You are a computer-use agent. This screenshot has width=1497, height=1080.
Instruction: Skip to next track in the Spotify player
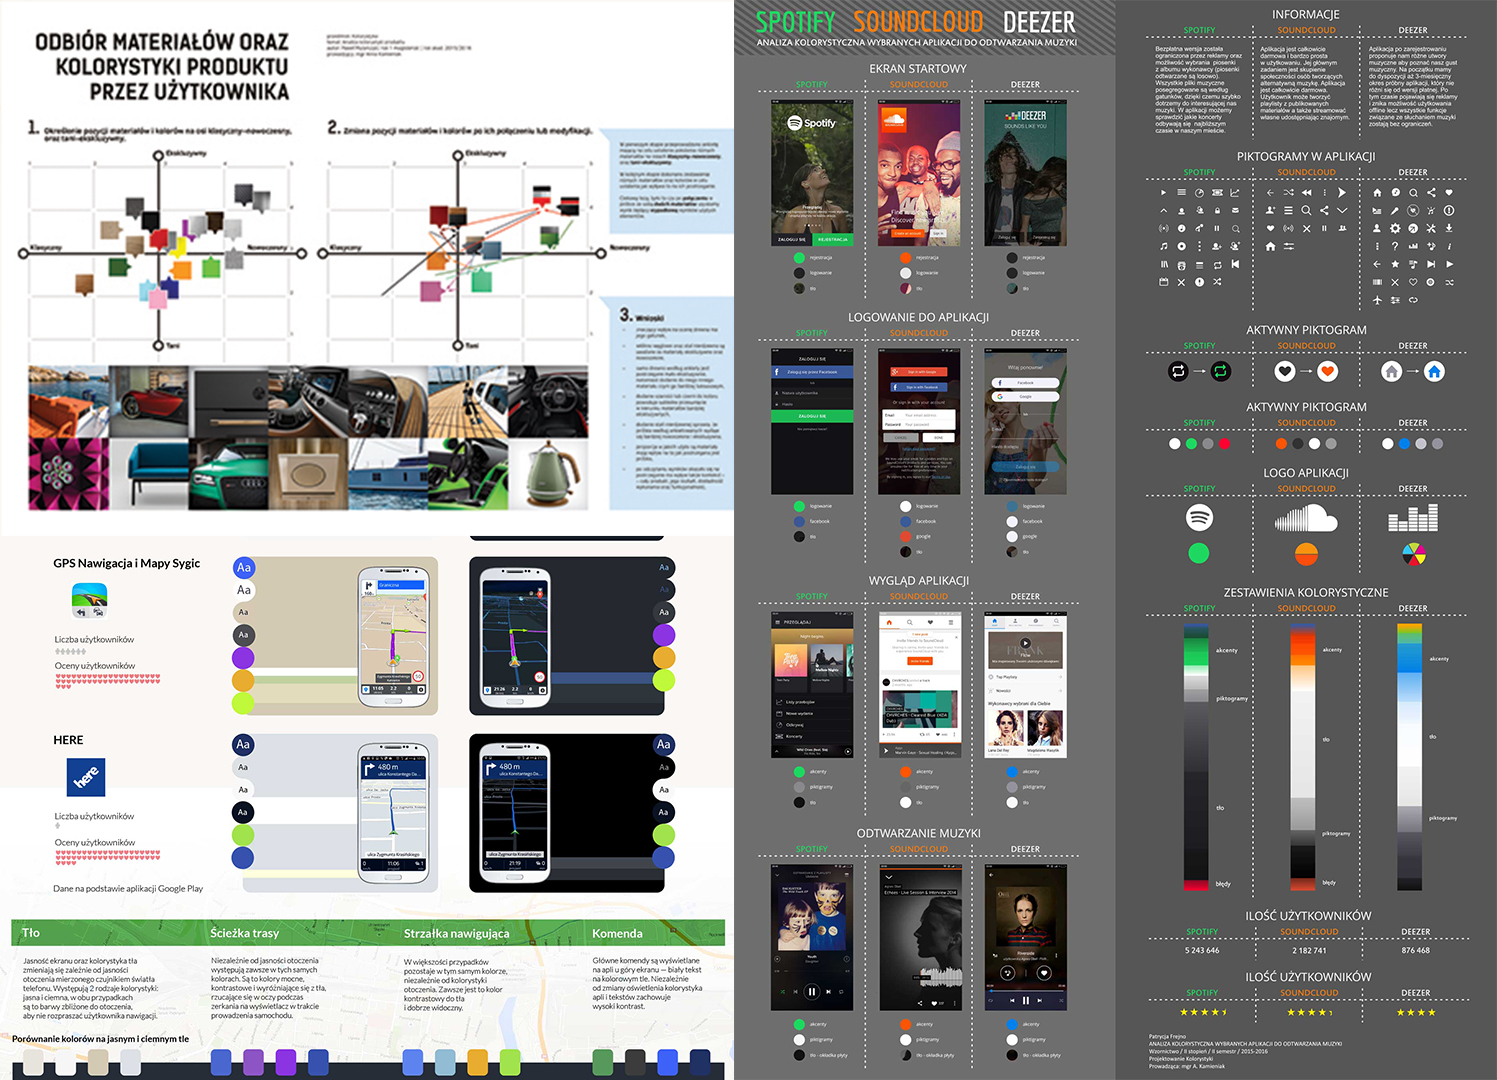coord(831,992)
